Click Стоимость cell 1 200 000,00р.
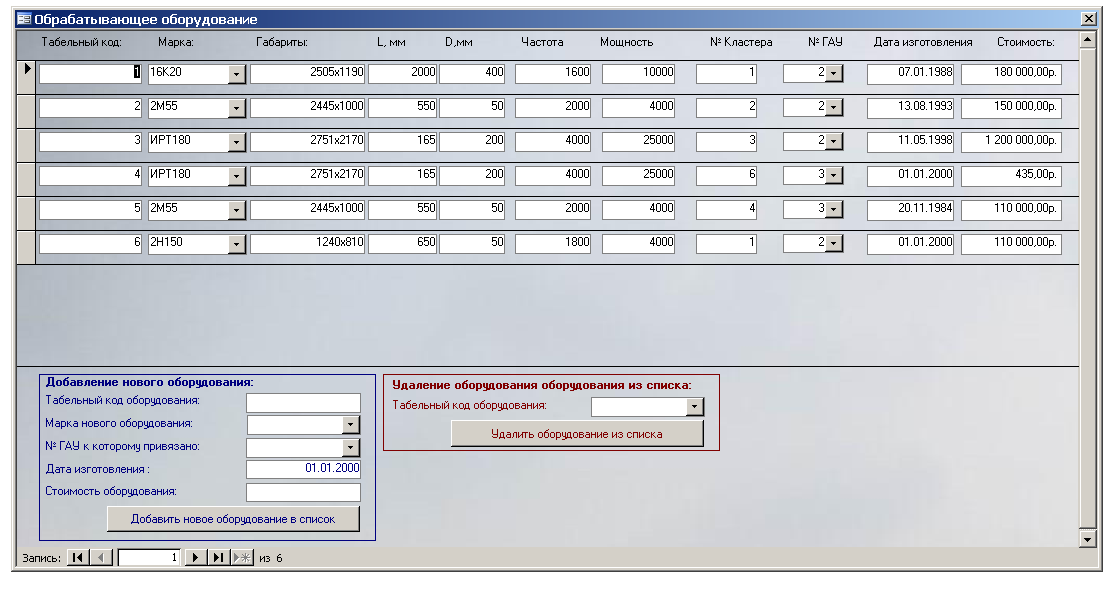Viewport: 1106px width, 595px height. [x=1011, y=140]
